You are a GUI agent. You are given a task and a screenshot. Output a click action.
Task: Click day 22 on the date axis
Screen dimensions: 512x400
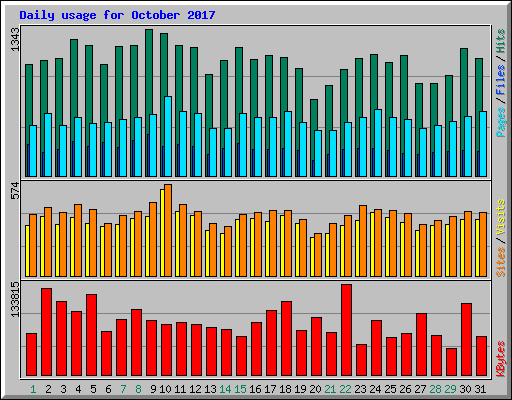click(x=345, y=389)
